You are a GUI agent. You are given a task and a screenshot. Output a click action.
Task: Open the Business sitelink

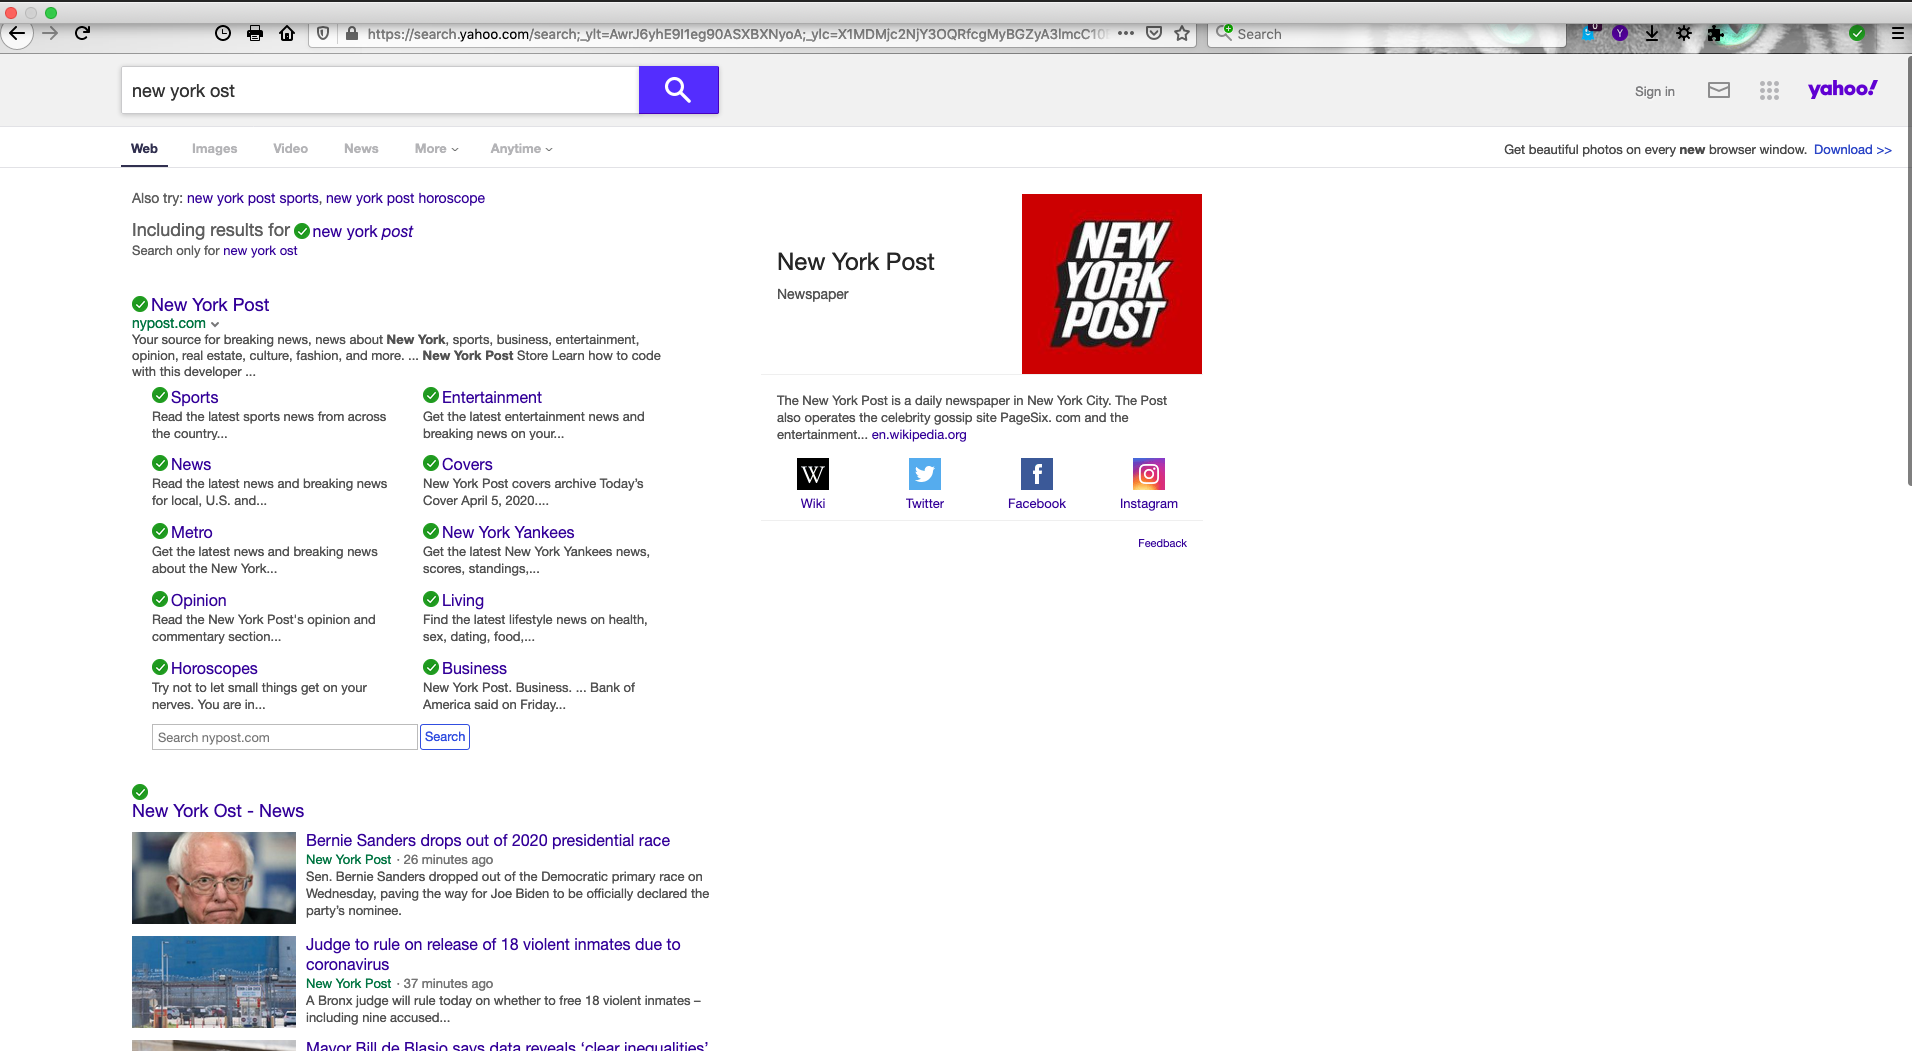click(x=474, y=668)
